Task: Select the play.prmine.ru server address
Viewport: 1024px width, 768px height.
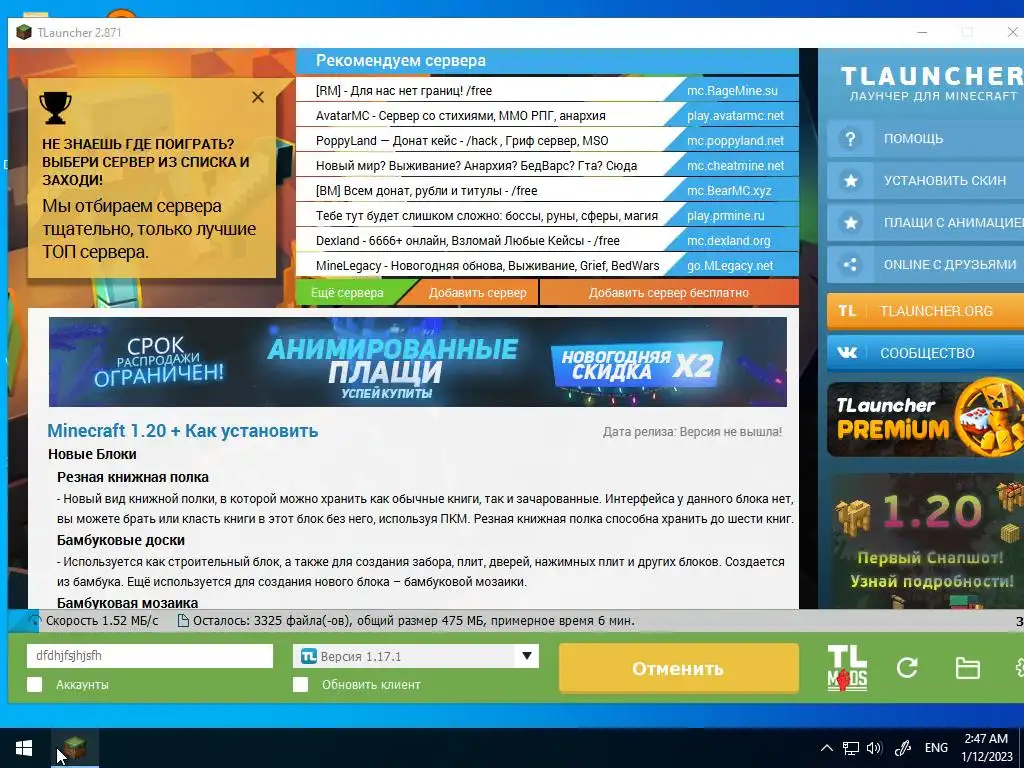Action: [x=726, y=216]
